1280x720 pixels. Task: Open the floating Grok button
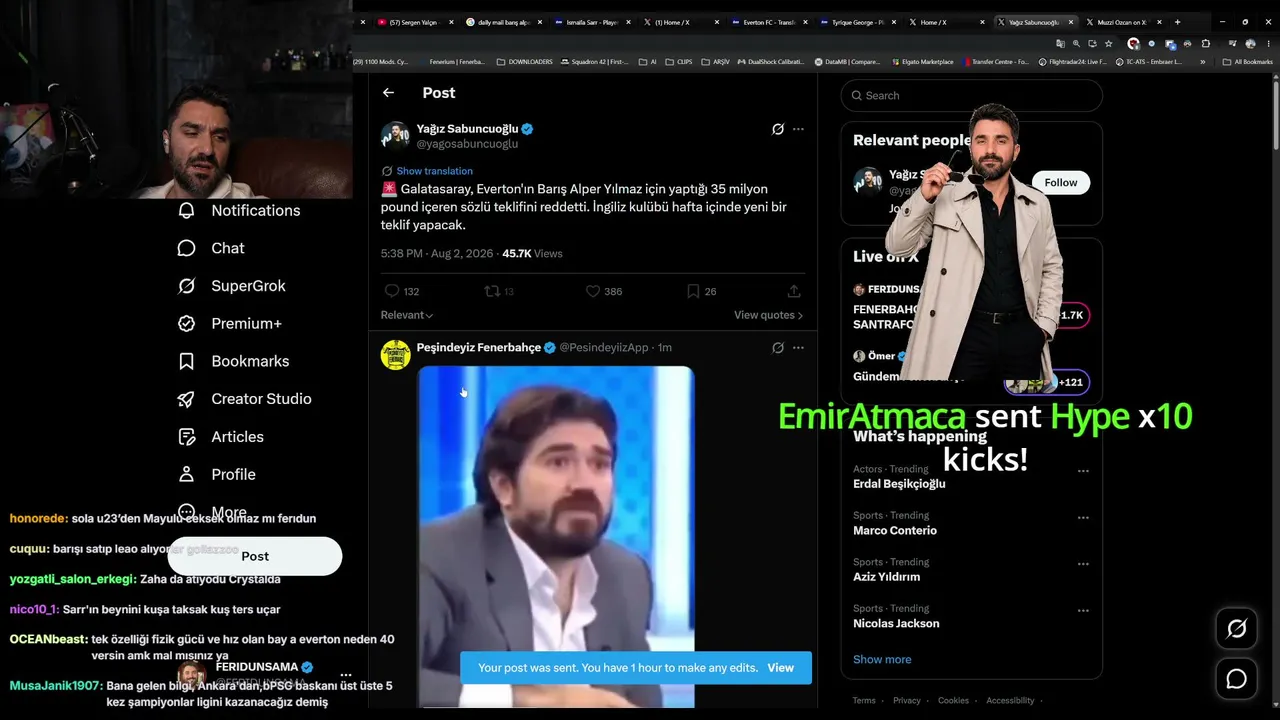[x=1237, y=629]
